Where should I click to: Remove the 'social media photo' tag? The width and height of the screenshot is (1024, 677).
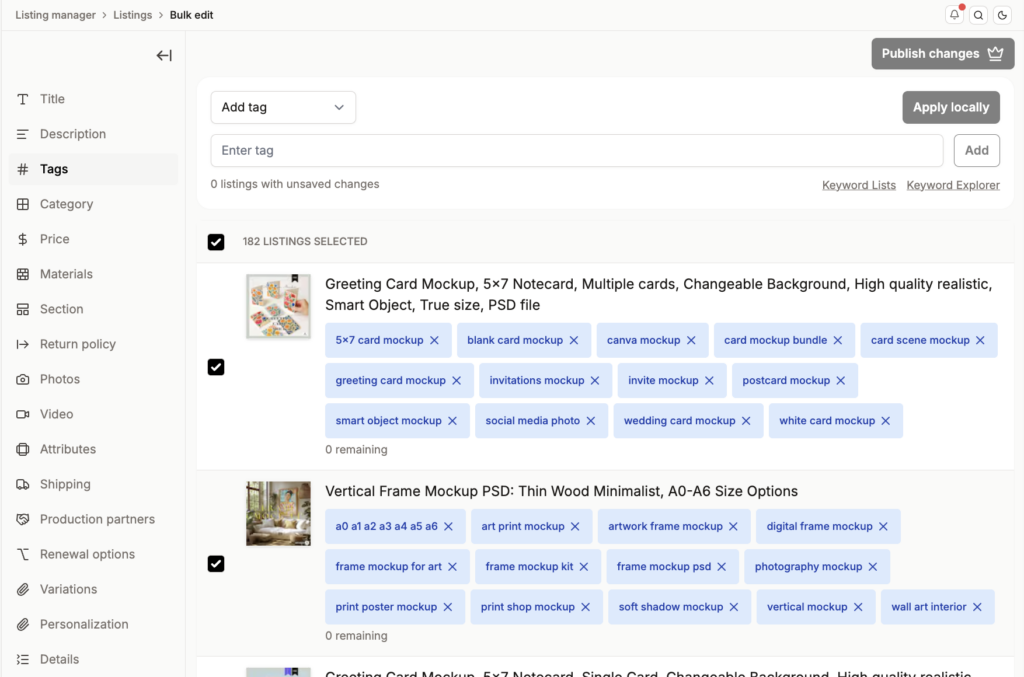(591, 421)
